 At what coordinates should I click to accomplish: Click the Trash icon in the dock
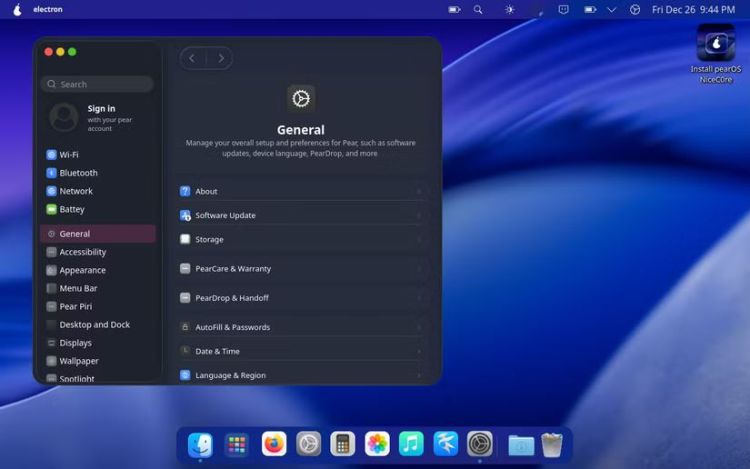(x=552, y=445)
